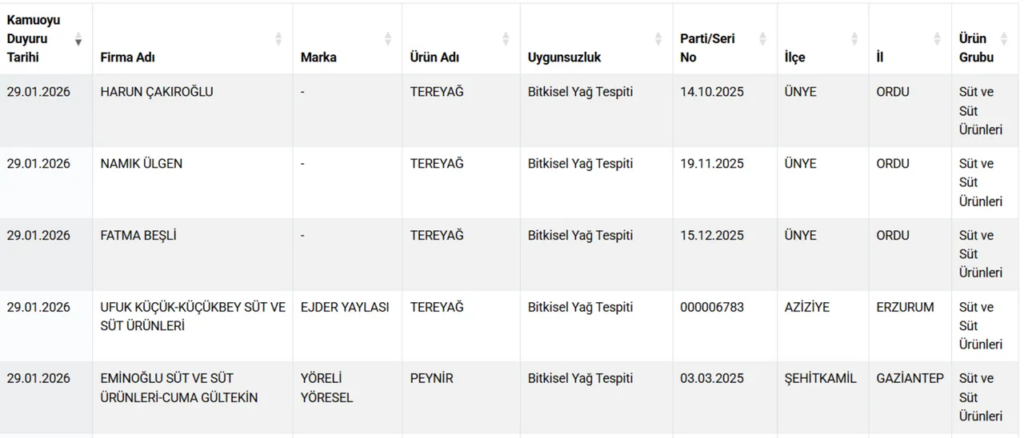
Task: Sort by Kamuoyu Duyuru Tarihi arrow icon
Action: point(79,39)
